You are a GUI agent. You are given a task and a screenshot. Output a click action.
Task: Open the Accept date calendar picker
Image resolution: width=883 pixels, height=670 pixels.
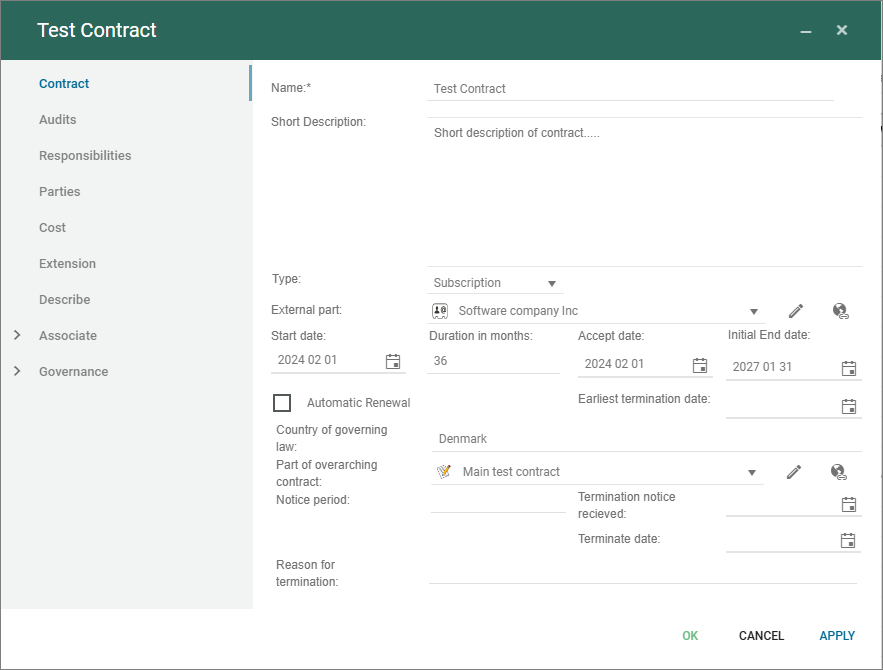click(700, 366)
